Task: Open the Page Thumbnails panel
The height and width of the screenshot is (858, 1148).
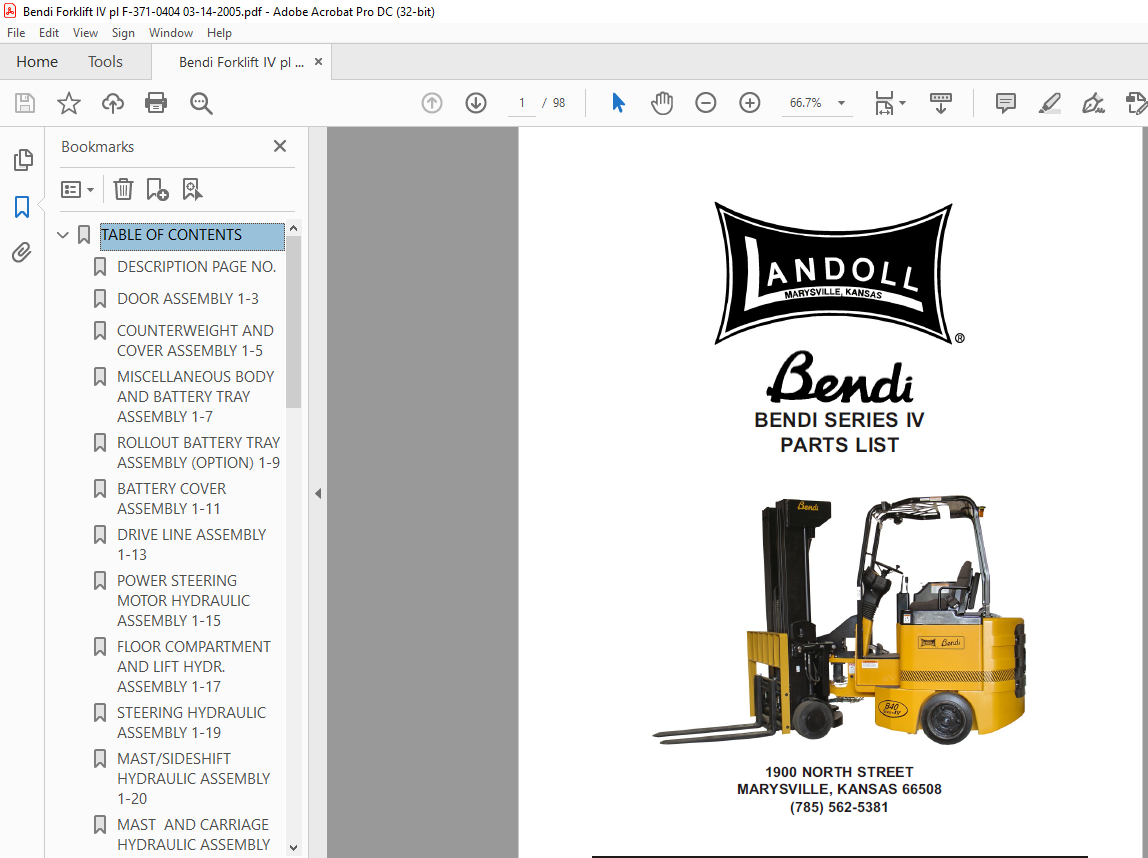Action: click(23, 160)
